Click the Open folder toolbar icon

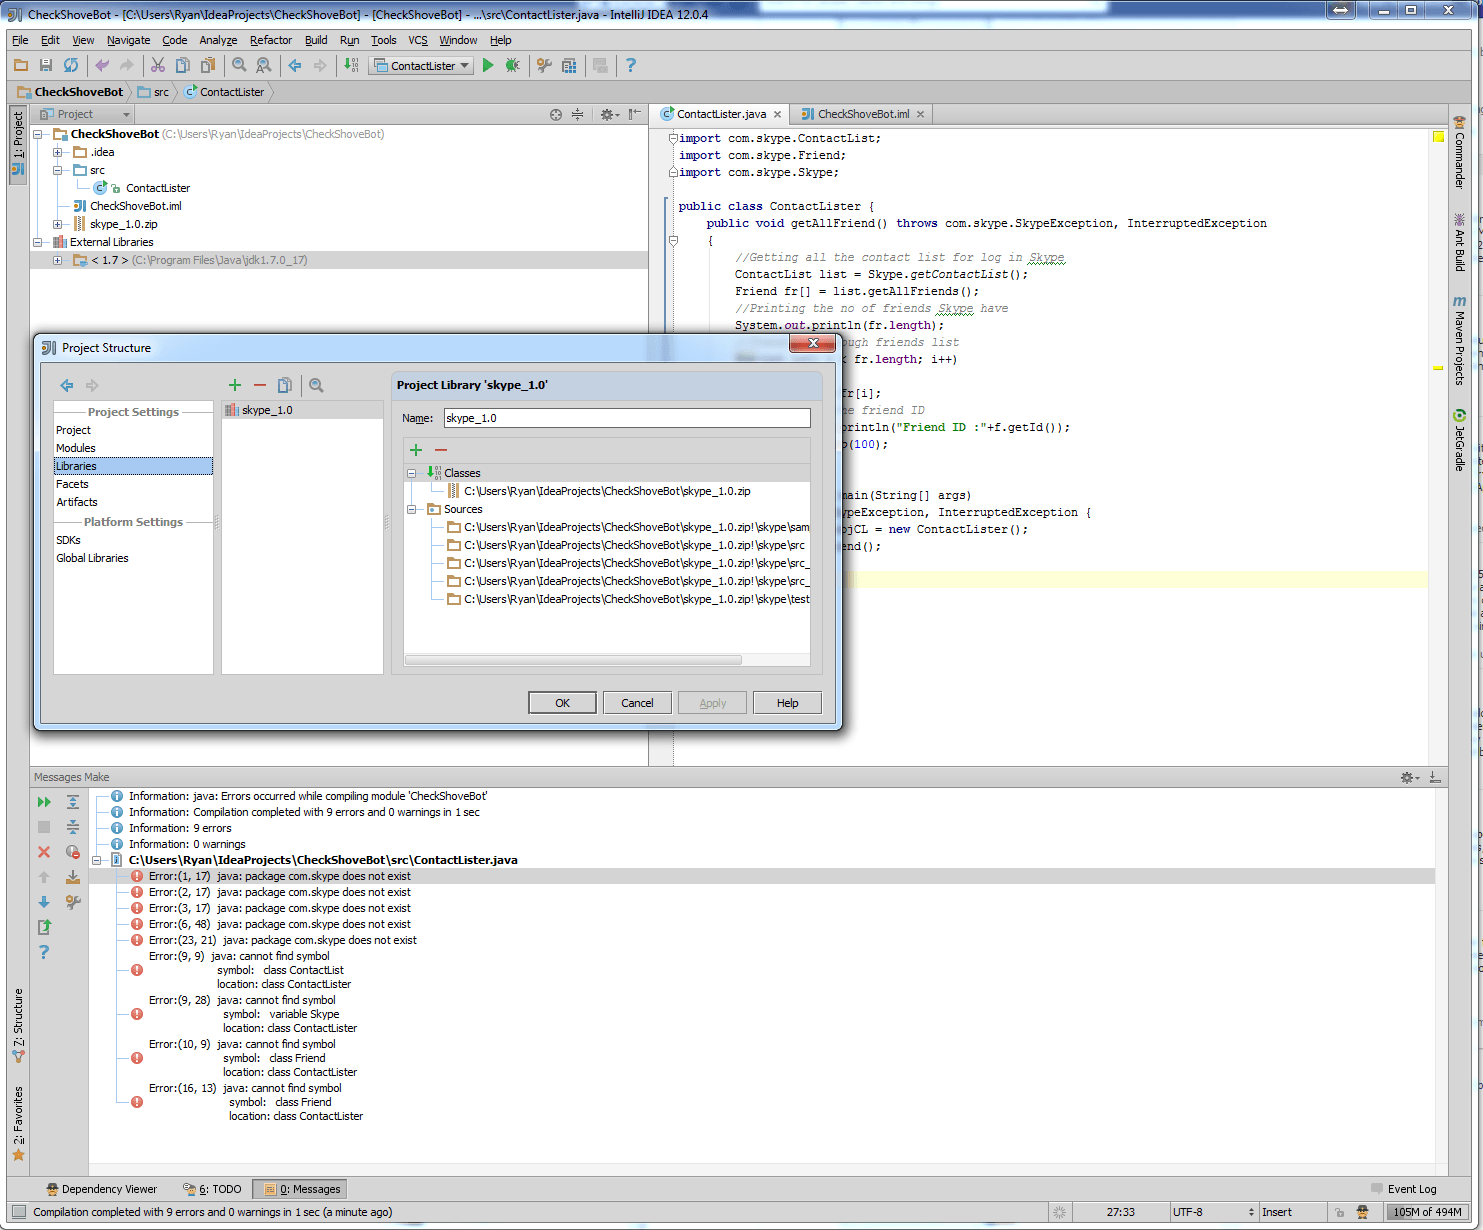(x=21, y=65)
